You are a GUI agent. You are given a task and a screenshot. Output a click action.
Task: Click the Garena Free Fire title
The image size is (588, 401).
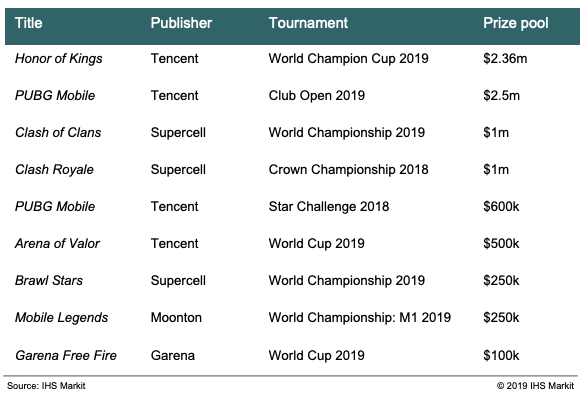pyautogui.click(x=66, y=355)
